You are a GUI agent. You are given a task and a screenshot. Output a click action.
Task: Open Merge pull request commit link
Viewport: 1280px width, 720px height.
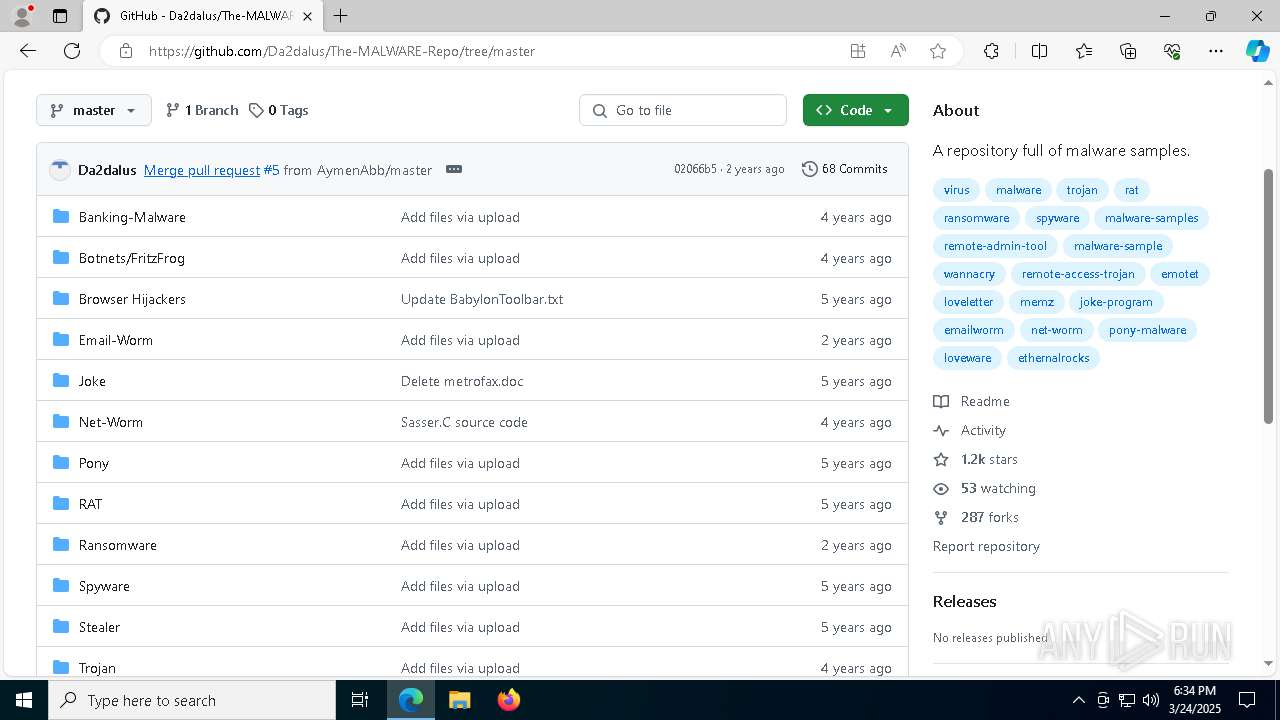click(202, 170)
